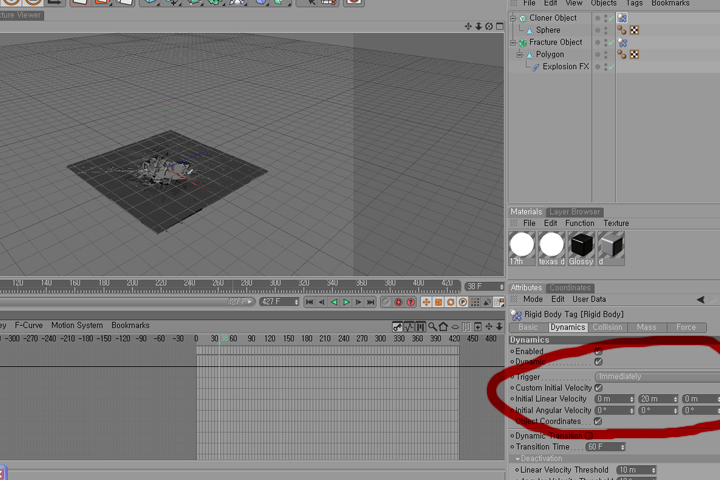Toggle position keyframe recording icon
Image resolution: width=720 pixels, height=480 pixels.
point(426,302)
